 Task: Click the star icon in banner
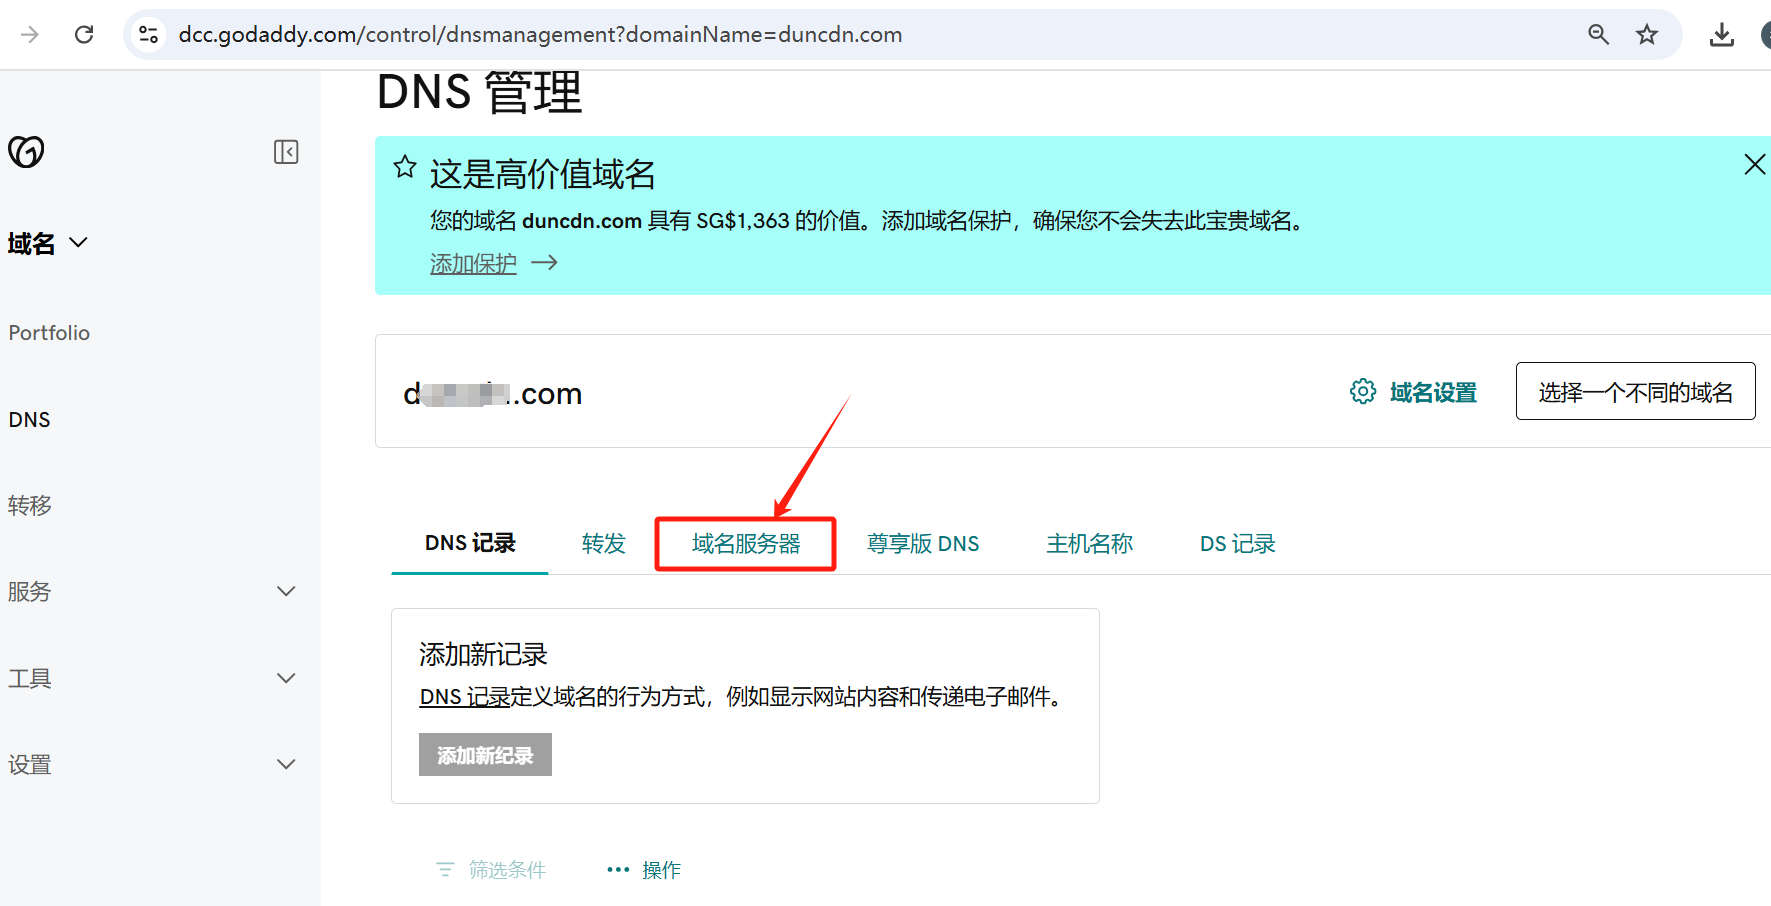tap(405, 167)
